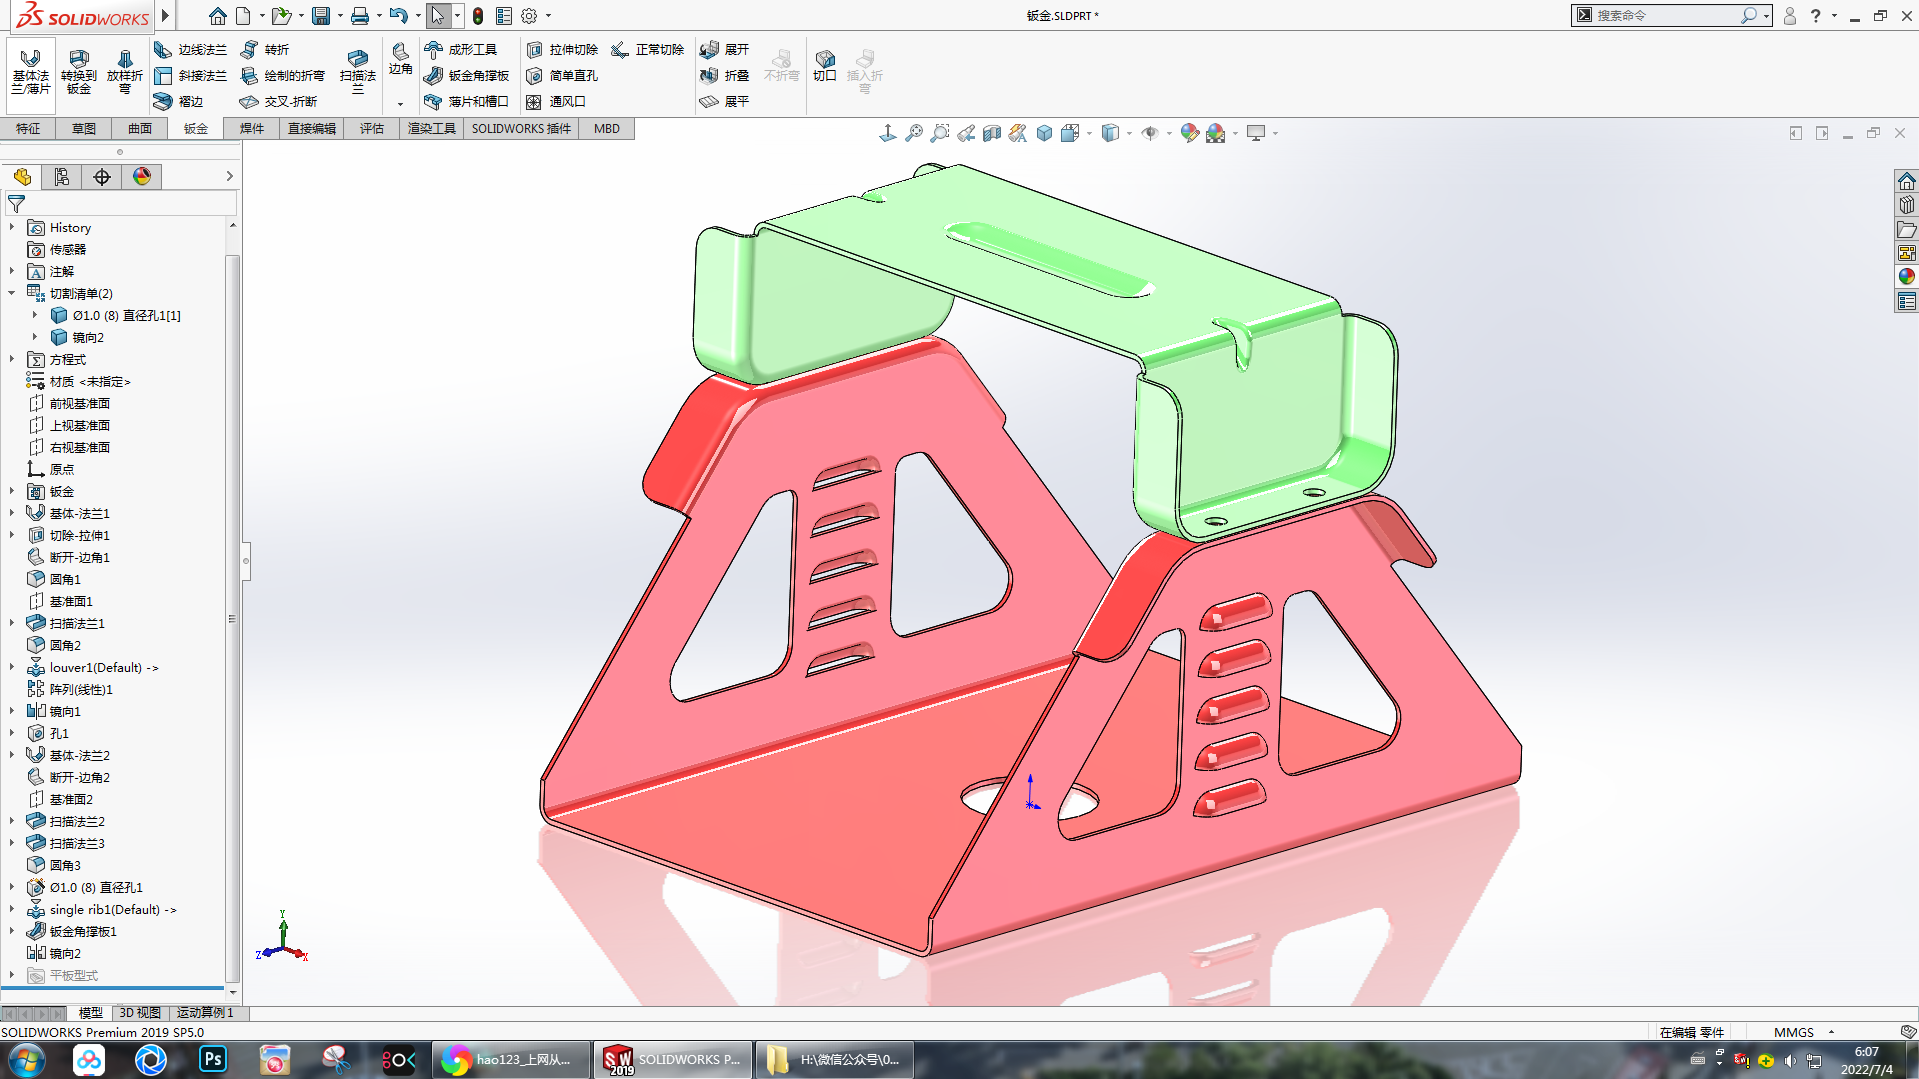This screenshot has height=1079, width=1919.
Task: Click the 简单直孔 tool
Action: (x=562, y=75)
